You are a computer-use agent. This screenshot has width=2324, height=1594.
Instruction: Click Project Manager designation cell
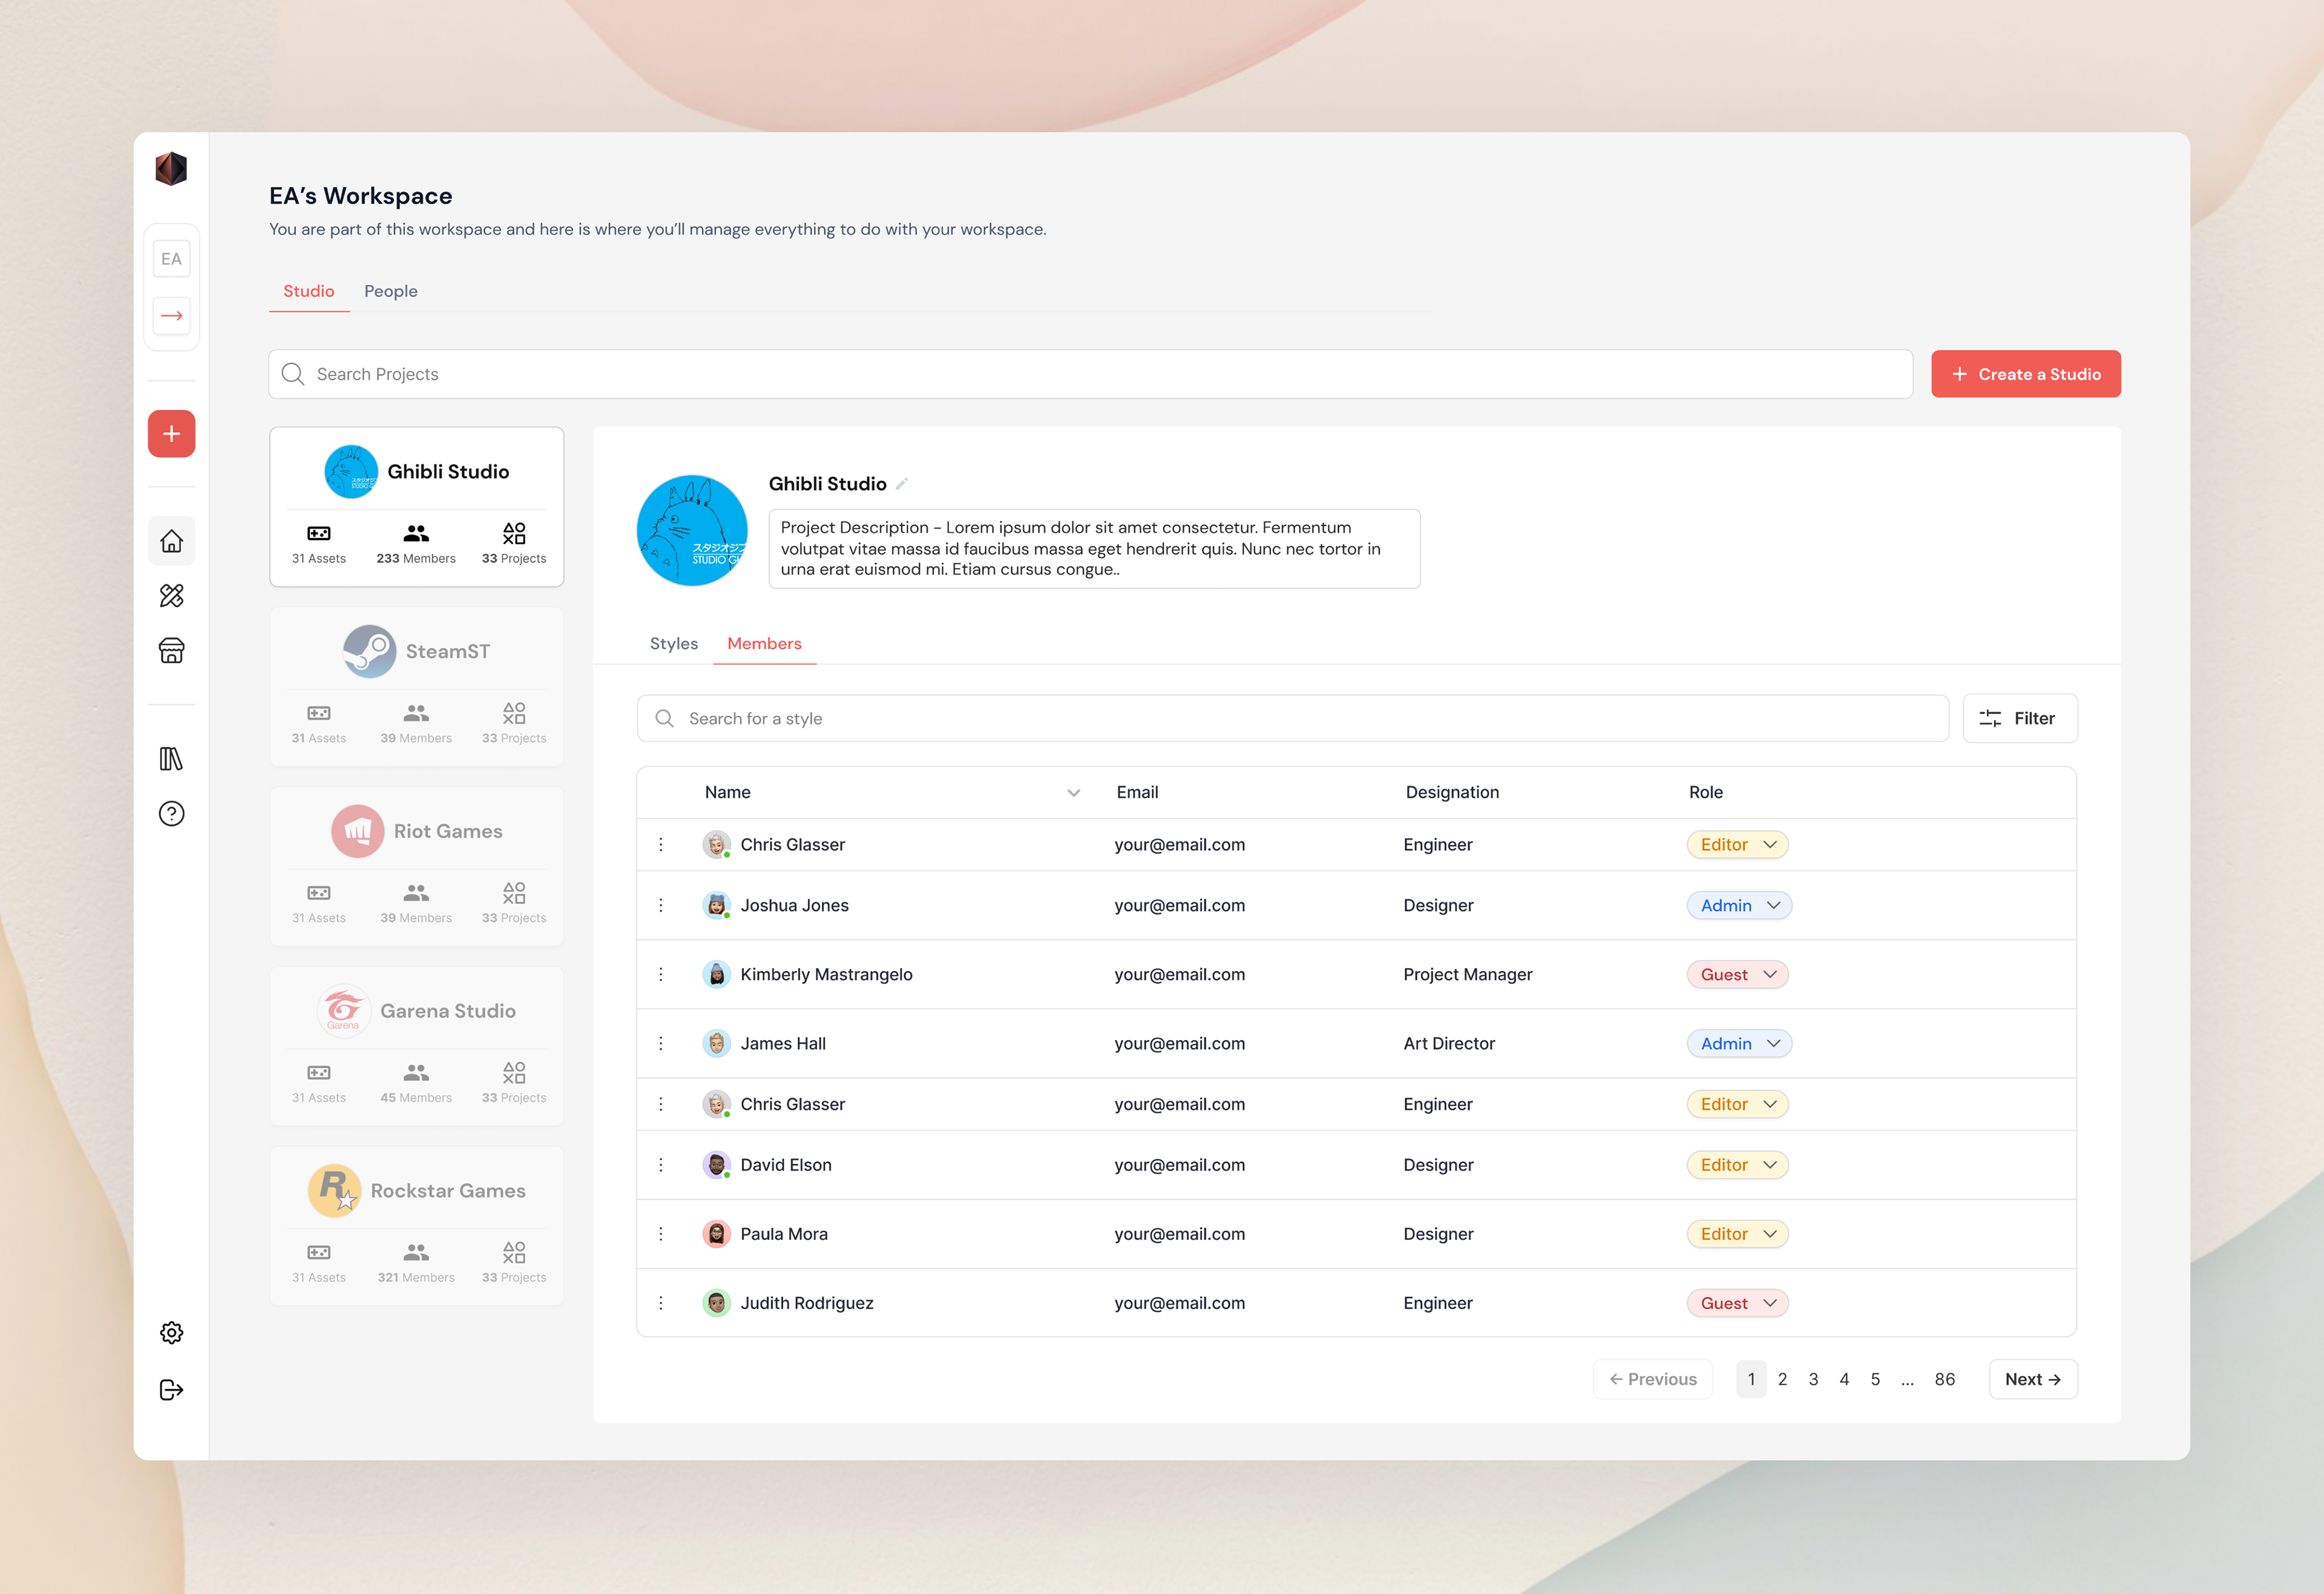coord(1467,974)
